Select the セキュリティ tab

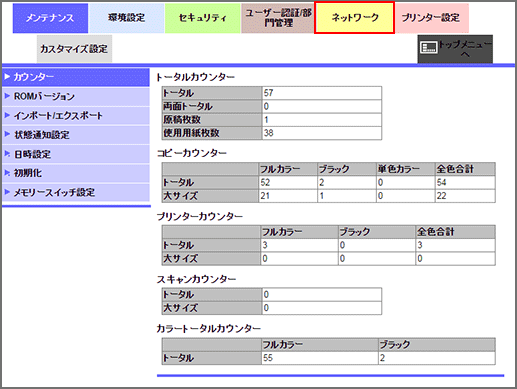coord(203,18)
